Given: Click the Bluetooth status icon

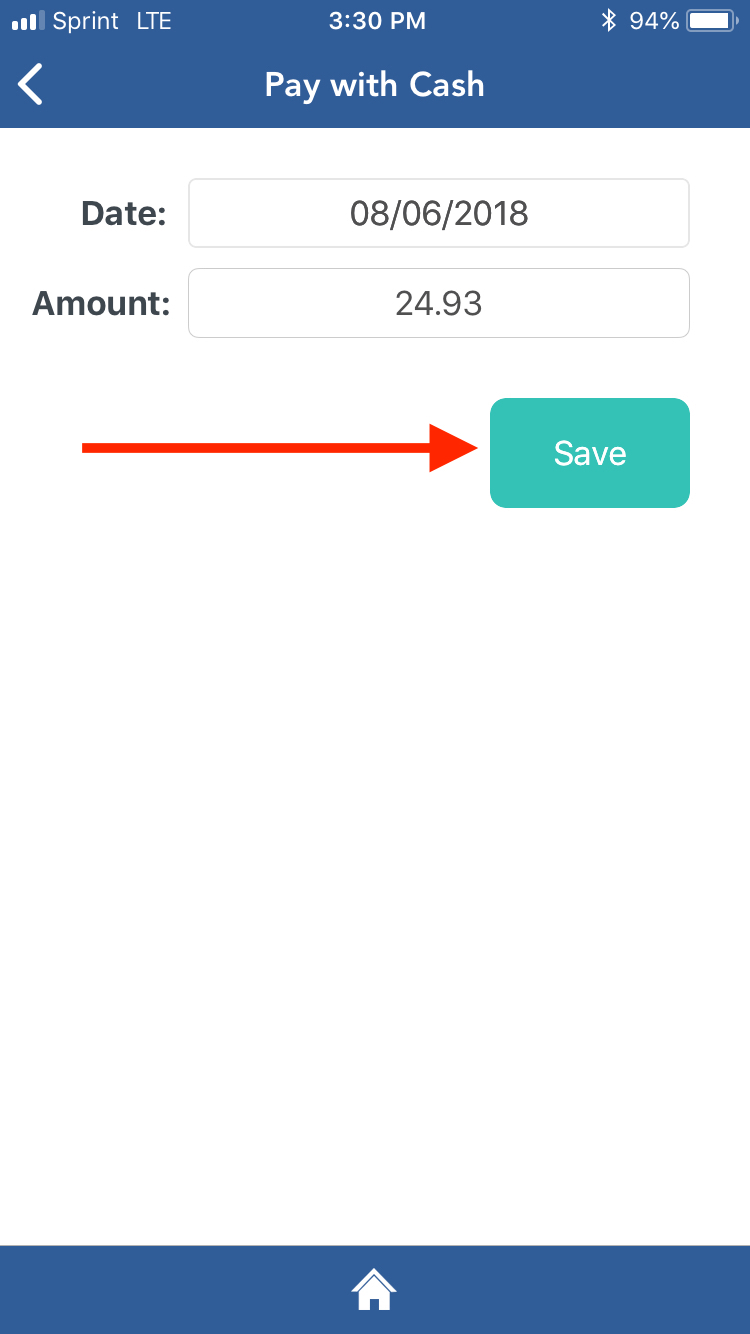Looking at the screenshot, I should point(608,21).
